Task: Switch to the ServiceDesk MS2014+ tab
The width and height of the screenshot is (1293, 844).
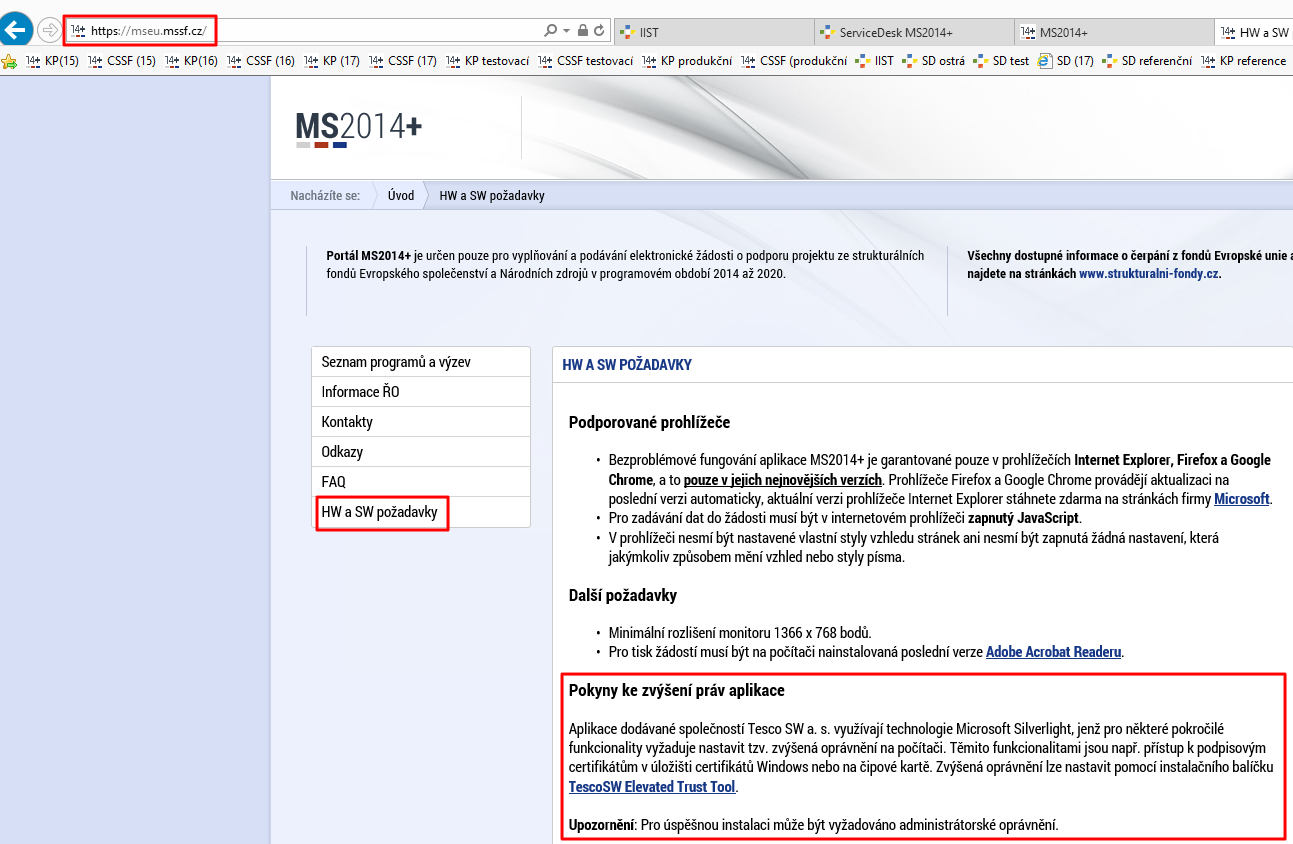Action: click(x=914, y=32)
